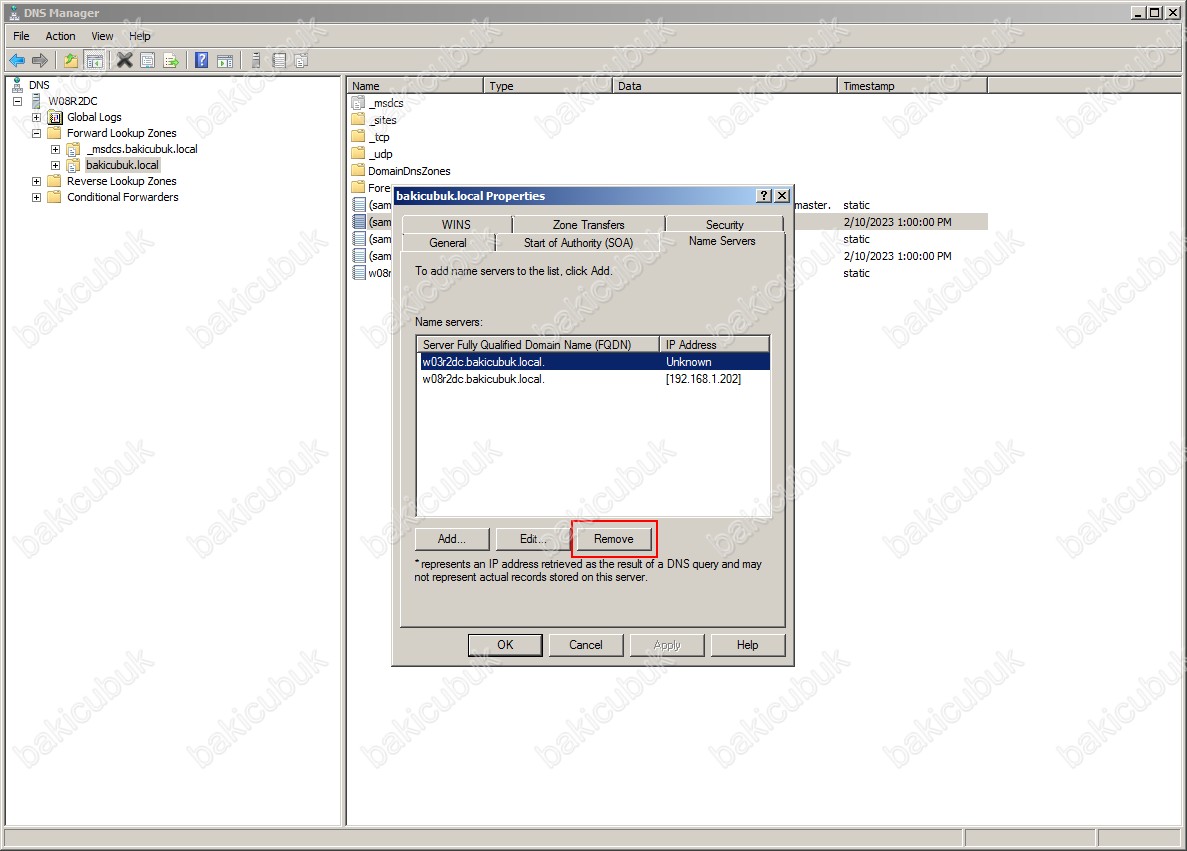This screenshot has width=1187, height=851.
Task: Select _msdcs.bakicubuk.local zone in tree
Action: (x=142, y=149)
